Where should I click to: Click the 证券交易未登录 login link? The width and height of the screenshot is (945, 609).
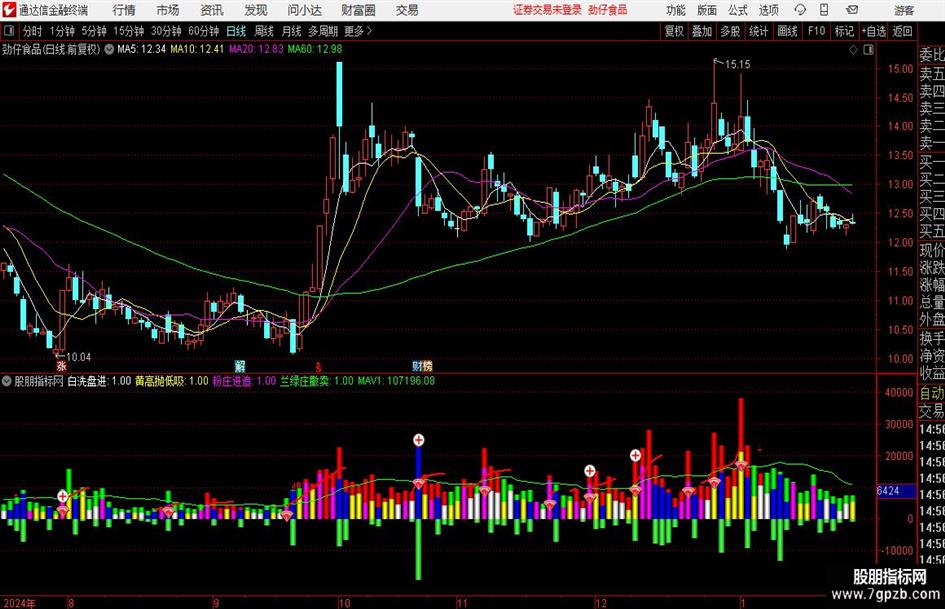[547, 10]
